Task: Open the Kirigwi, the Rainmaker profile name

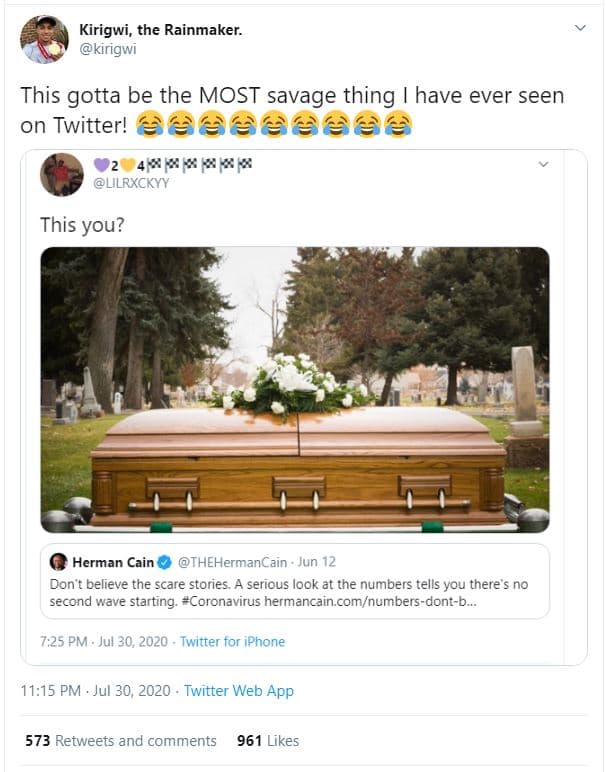Action: point(160,30)
